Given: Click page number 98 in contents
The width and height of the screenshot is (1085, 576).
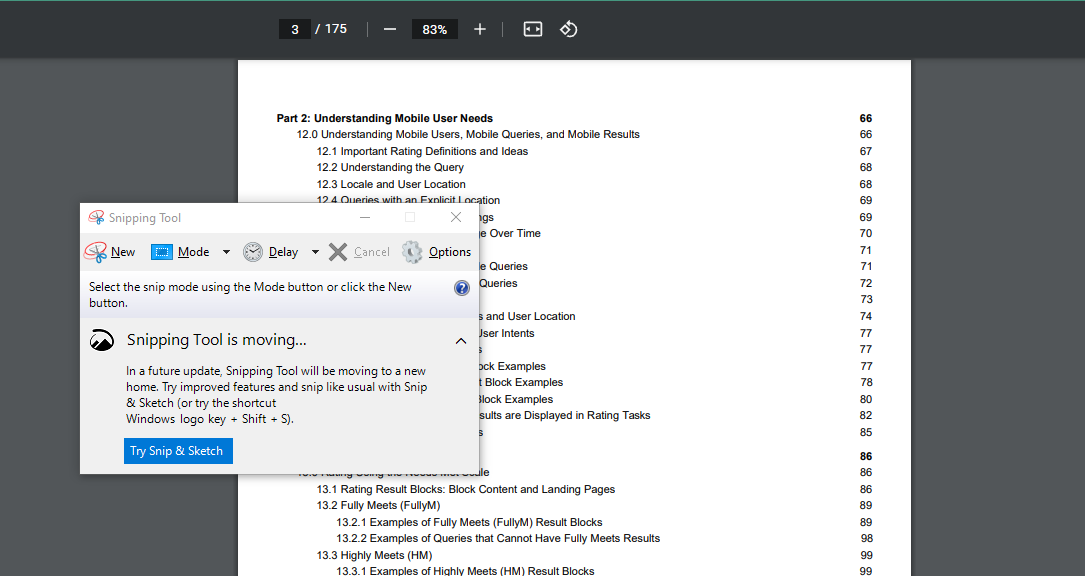Looking at the screenshot, I should (866, 539).
